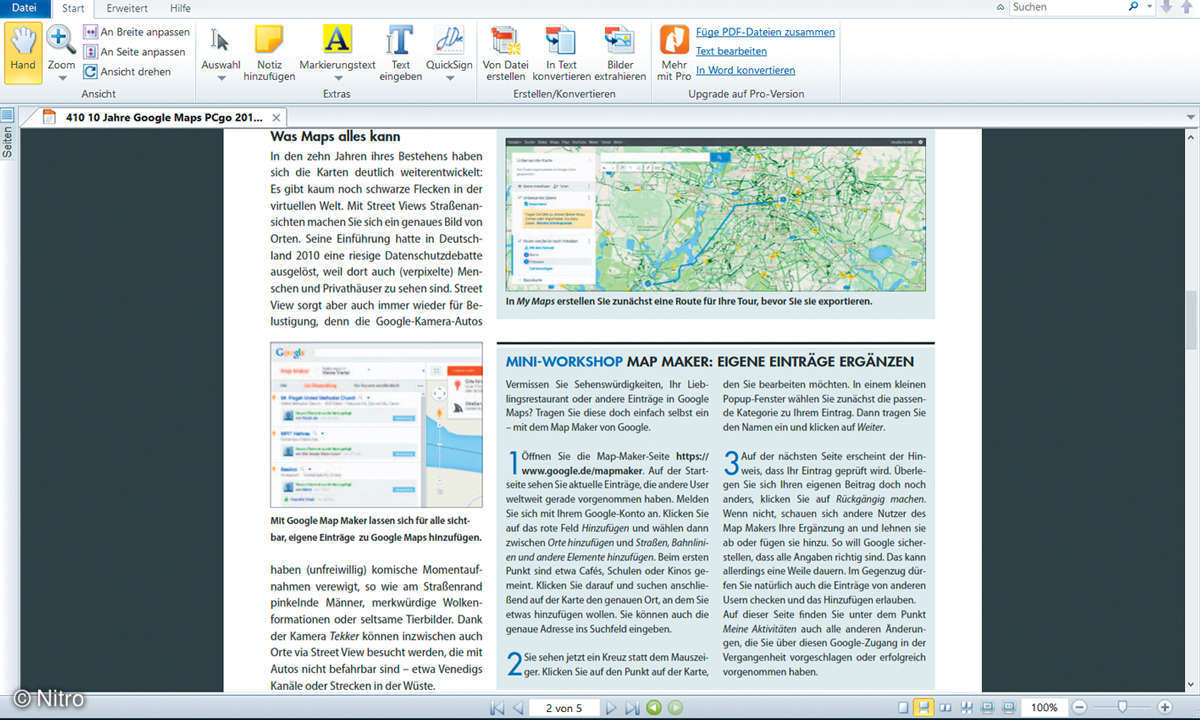Click the vertical scrollbar thumb
The width and height of the screenshot is (1200, 720).
(x=1191, y=320)
